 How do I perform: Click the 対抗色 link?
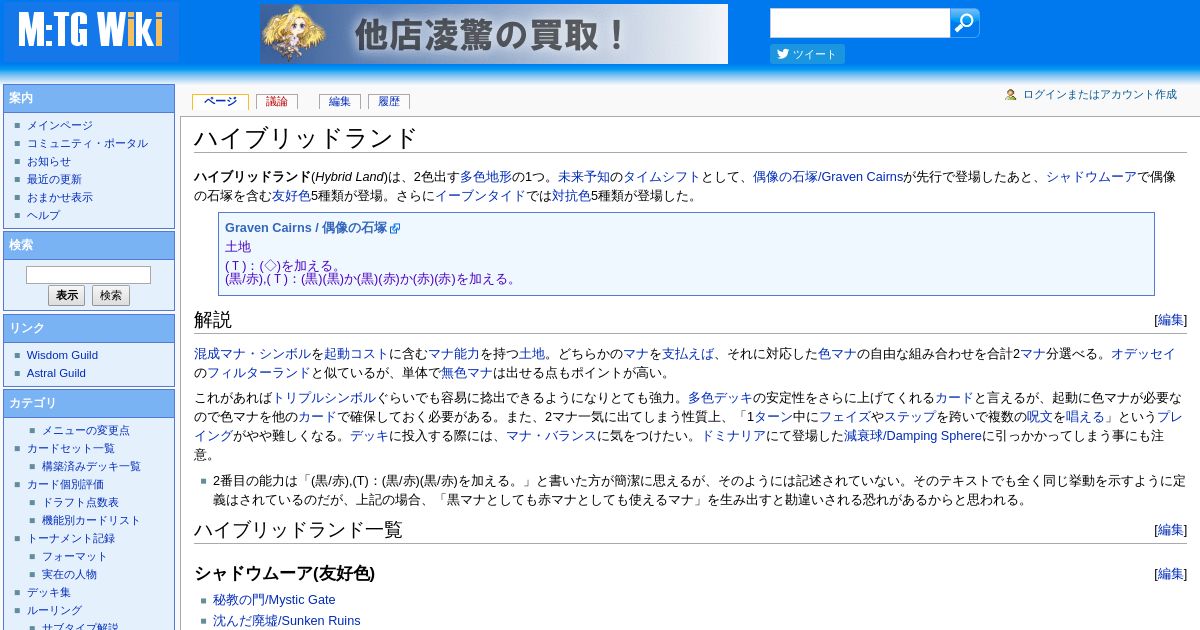(x=571, y=196)
